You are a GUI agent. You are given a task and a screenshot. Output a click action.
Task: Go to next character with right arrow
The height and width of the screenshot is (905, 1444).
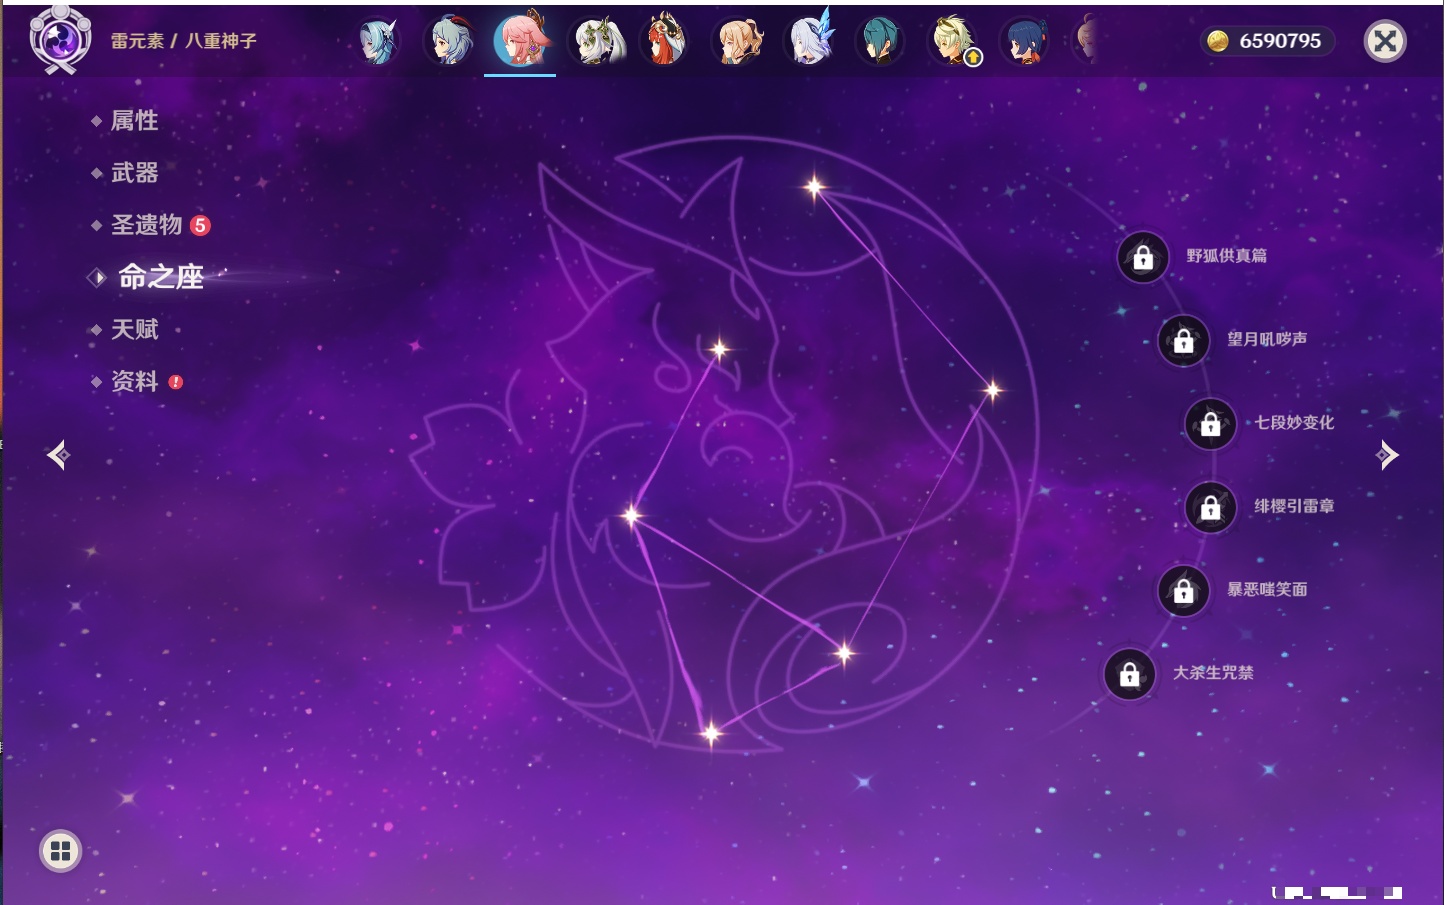tap(1387, 455)
